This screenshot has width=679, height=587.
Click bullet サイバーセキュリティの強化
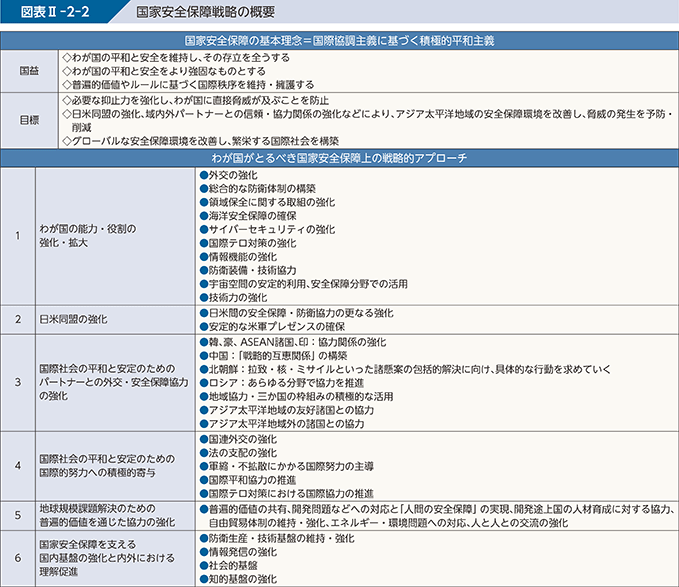pyautogui.click(x=267, y=229)
